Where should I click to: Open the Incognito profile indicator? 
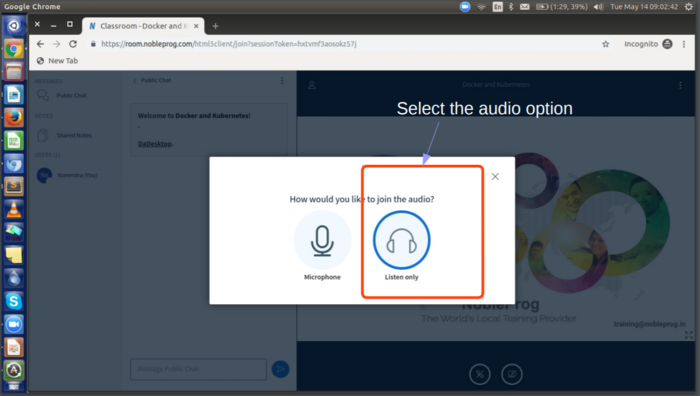[x=648, y=44]
